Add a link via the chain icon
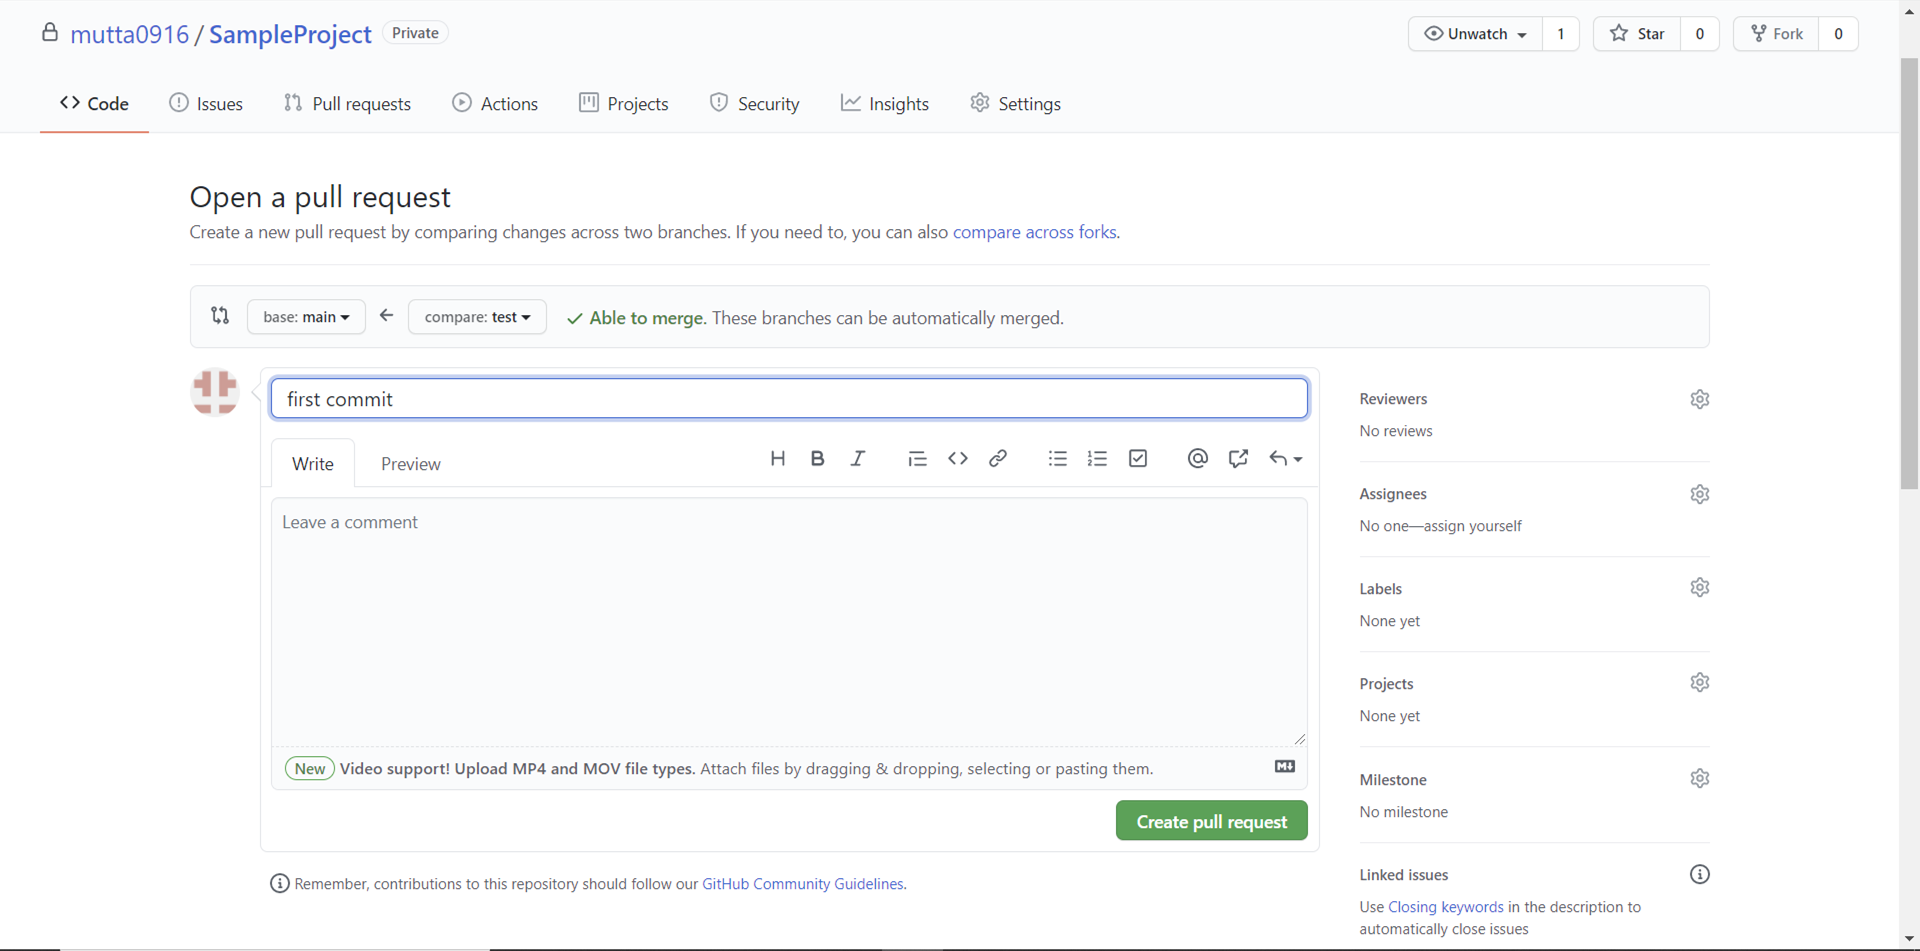This screenshot has width=1920, height=951. pos(998,459)
